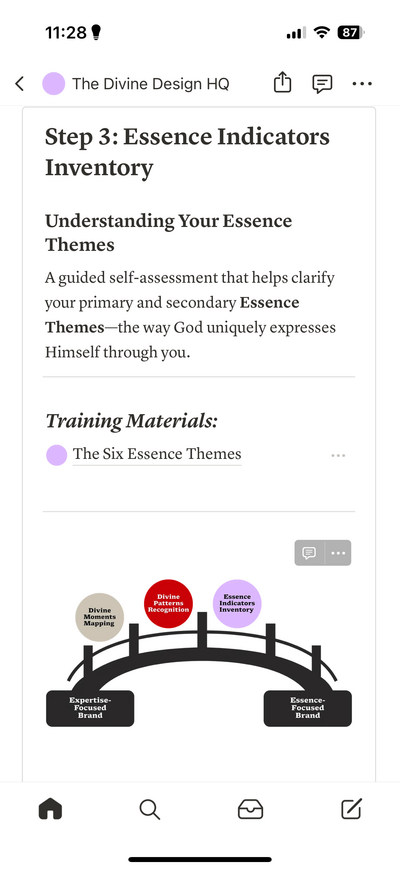Open the Search tab
The width and height of the screenshot is (400, 870).
[149, 810]
